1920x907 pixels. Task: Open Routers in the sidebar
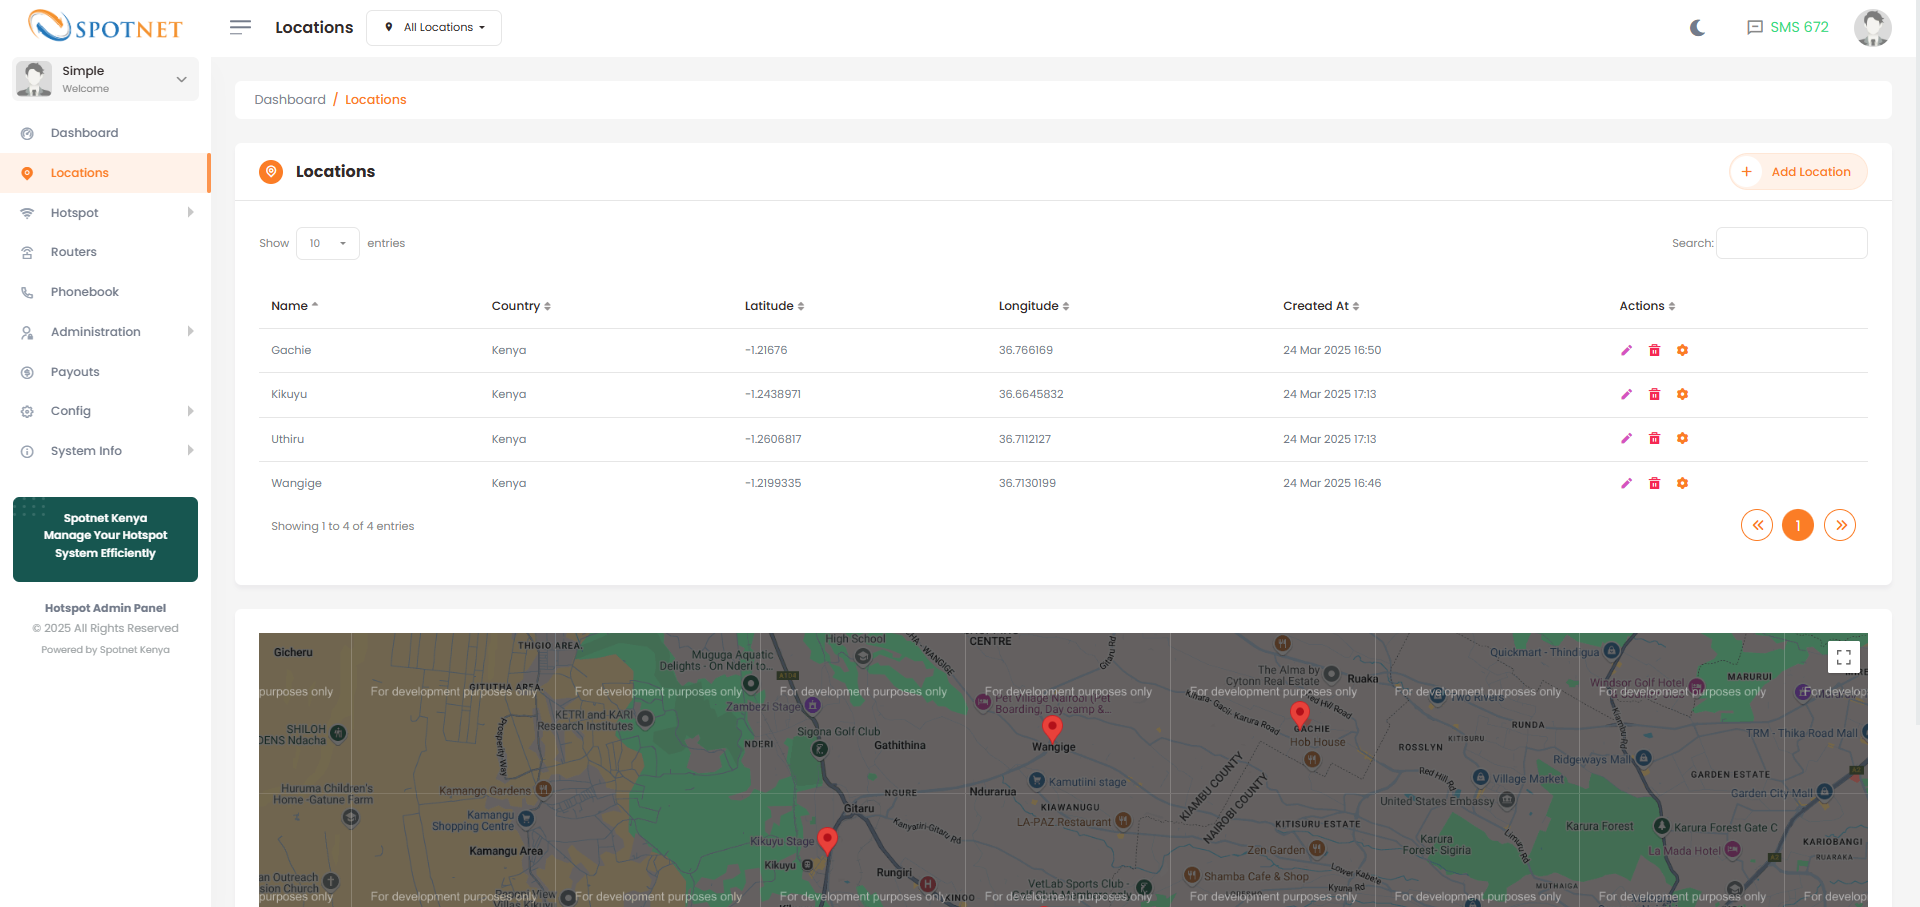coord(74,252)
